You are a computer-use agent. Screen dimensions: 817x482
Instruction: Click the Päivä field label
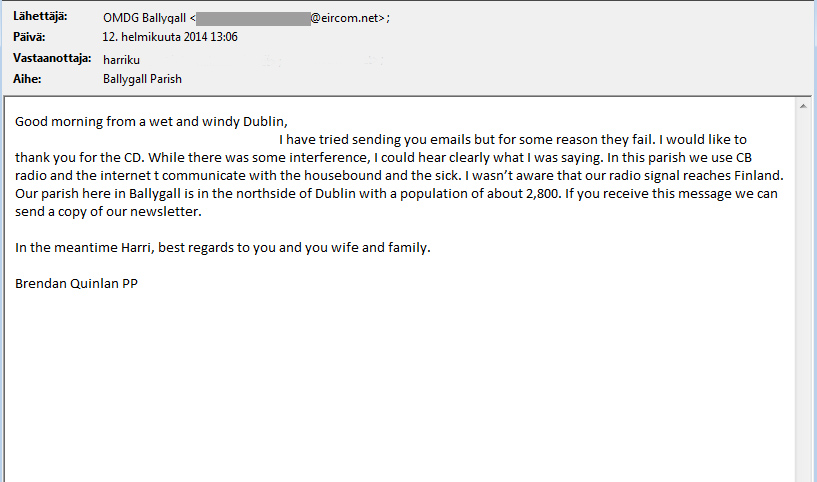click(29, 37)
